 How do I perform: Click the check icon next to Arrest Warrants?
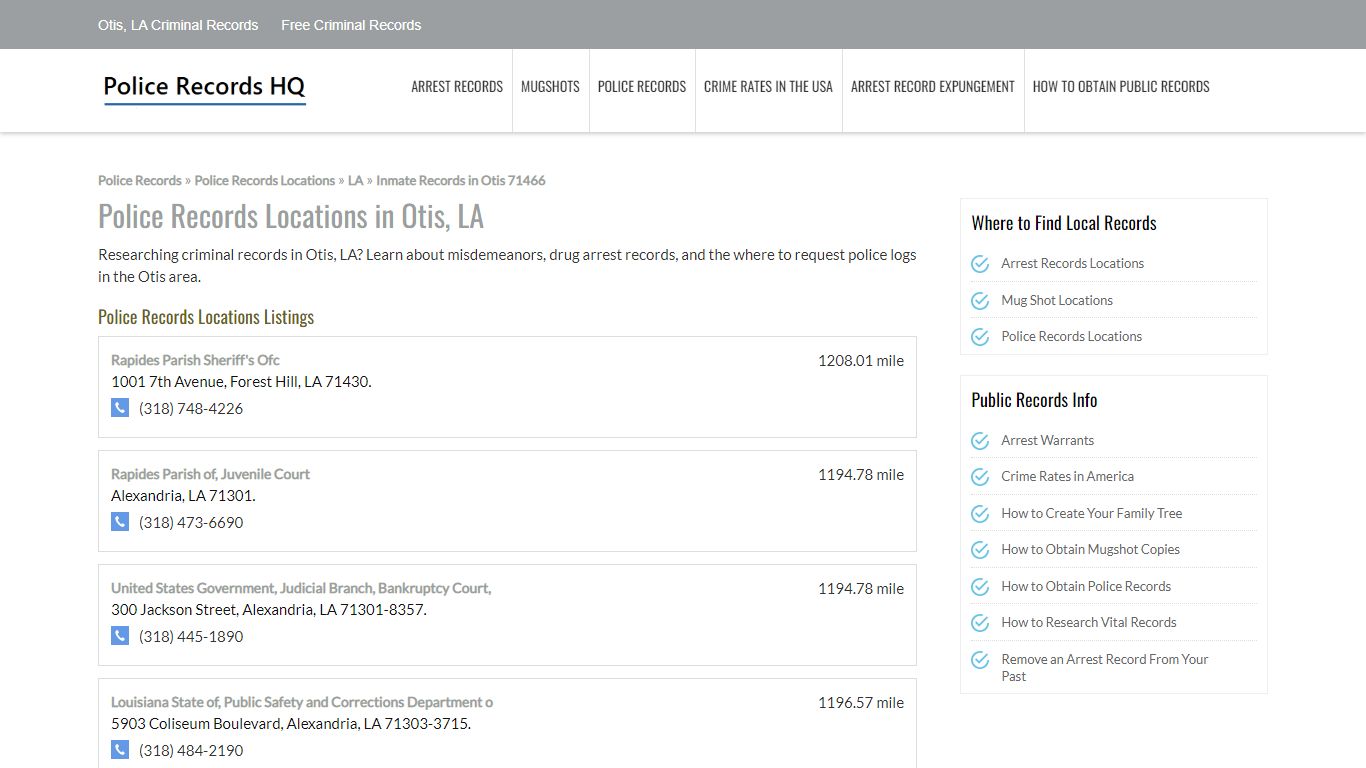pos(980,441)
